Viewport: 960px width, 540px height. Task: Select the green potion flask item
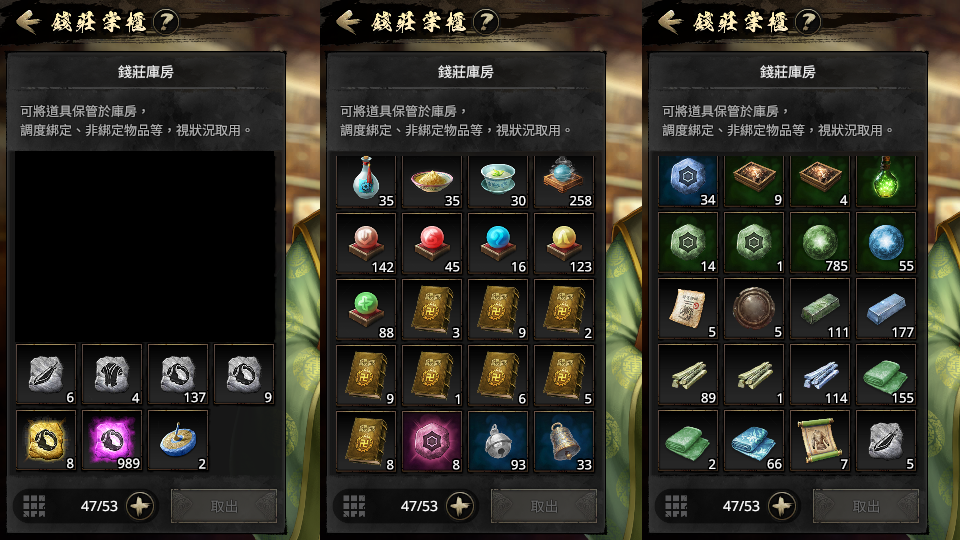(885, 181)
